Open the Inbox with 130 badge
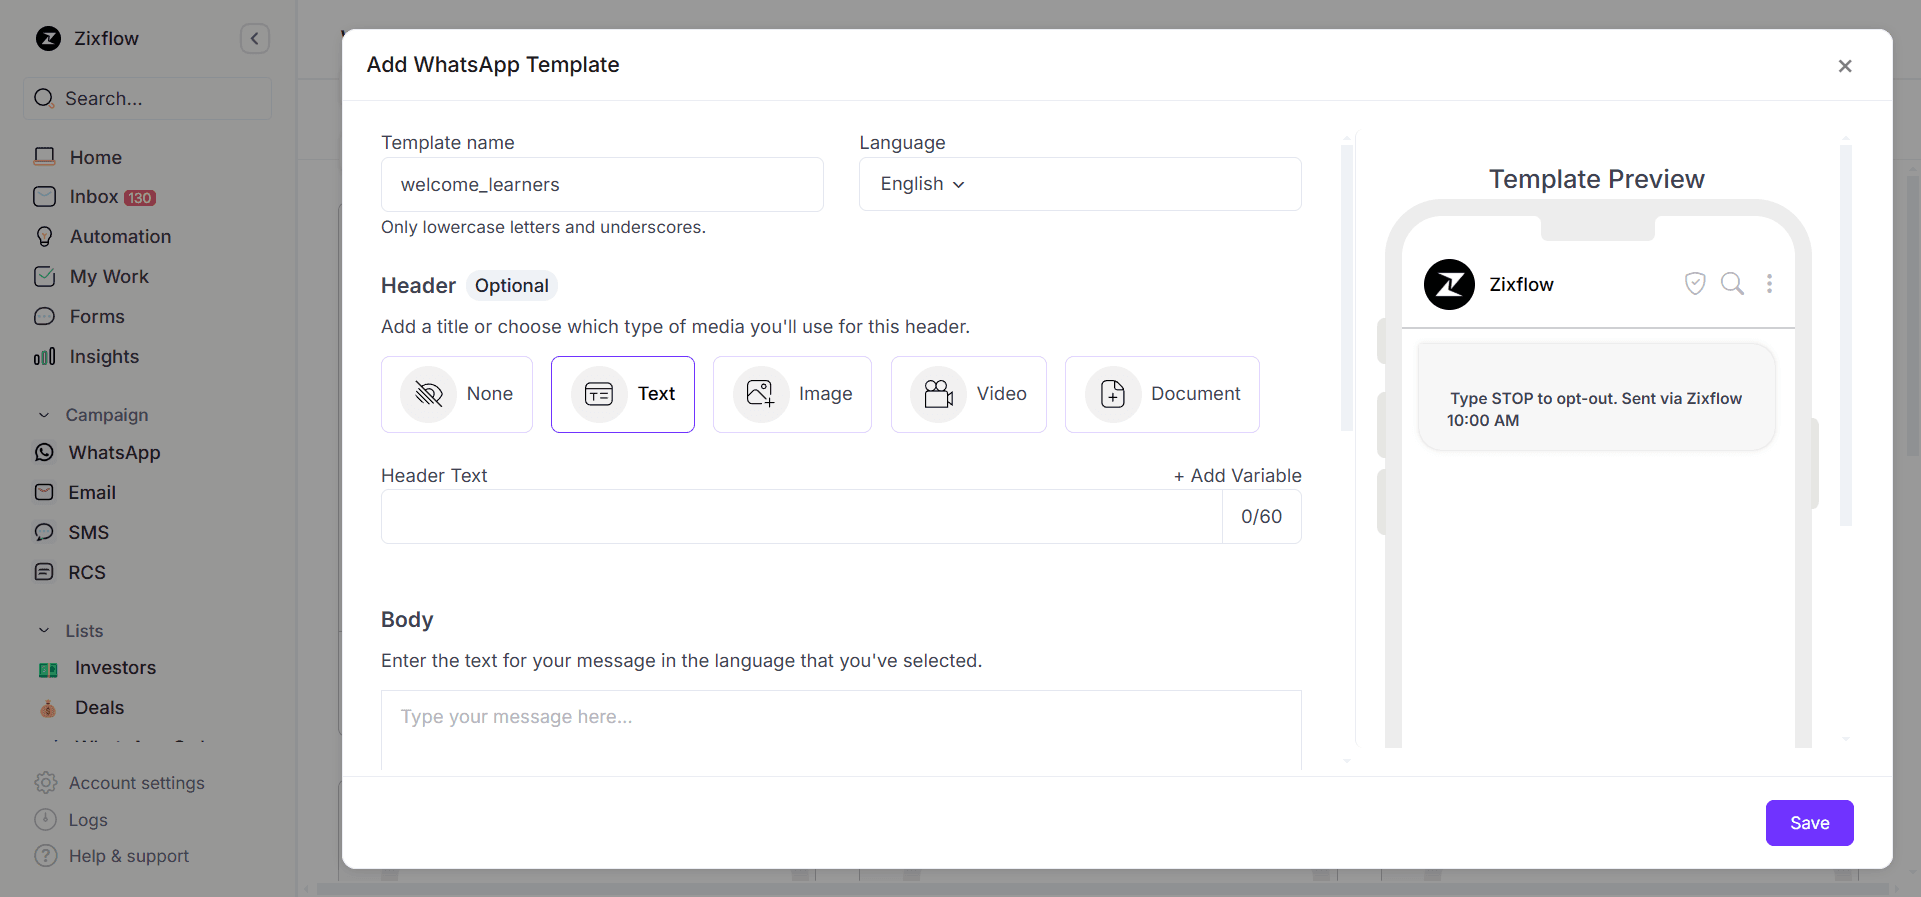Viewport: 1921px width, 897px height. pos(95,197)
